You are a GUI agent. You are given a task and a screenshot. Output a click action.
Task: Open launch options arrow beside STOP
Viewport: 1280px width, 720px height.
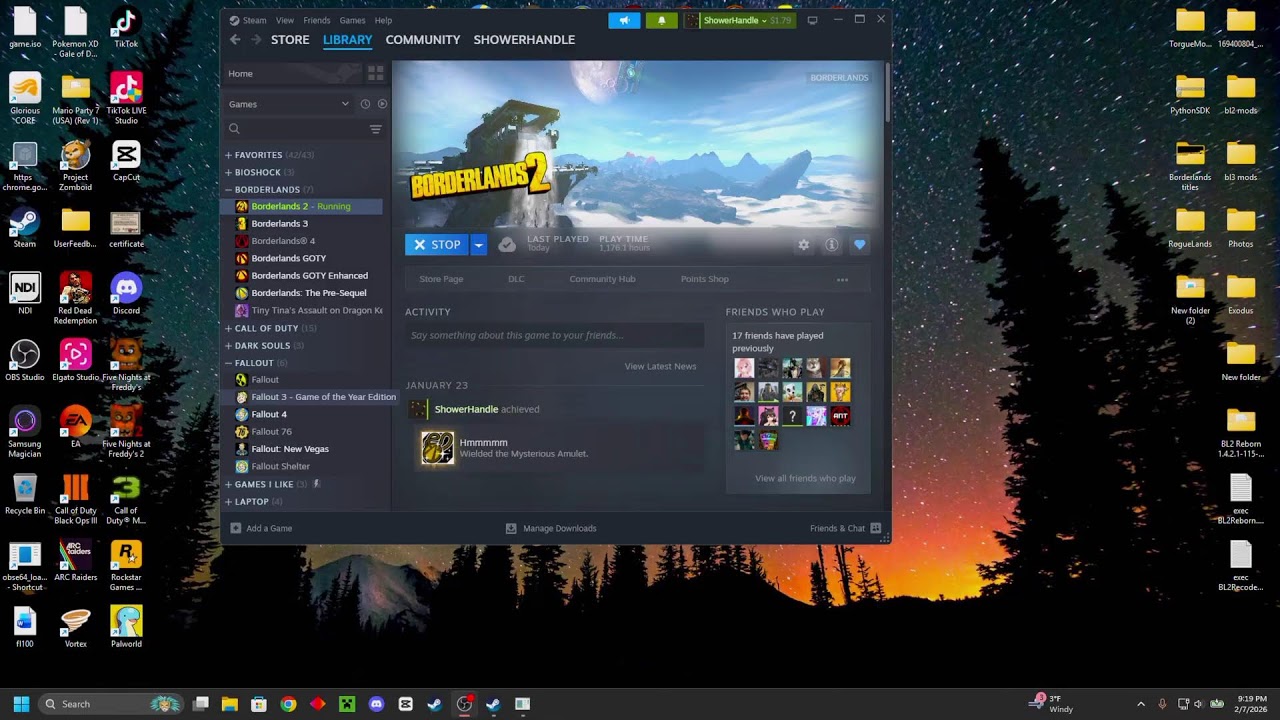coord(478,245)
